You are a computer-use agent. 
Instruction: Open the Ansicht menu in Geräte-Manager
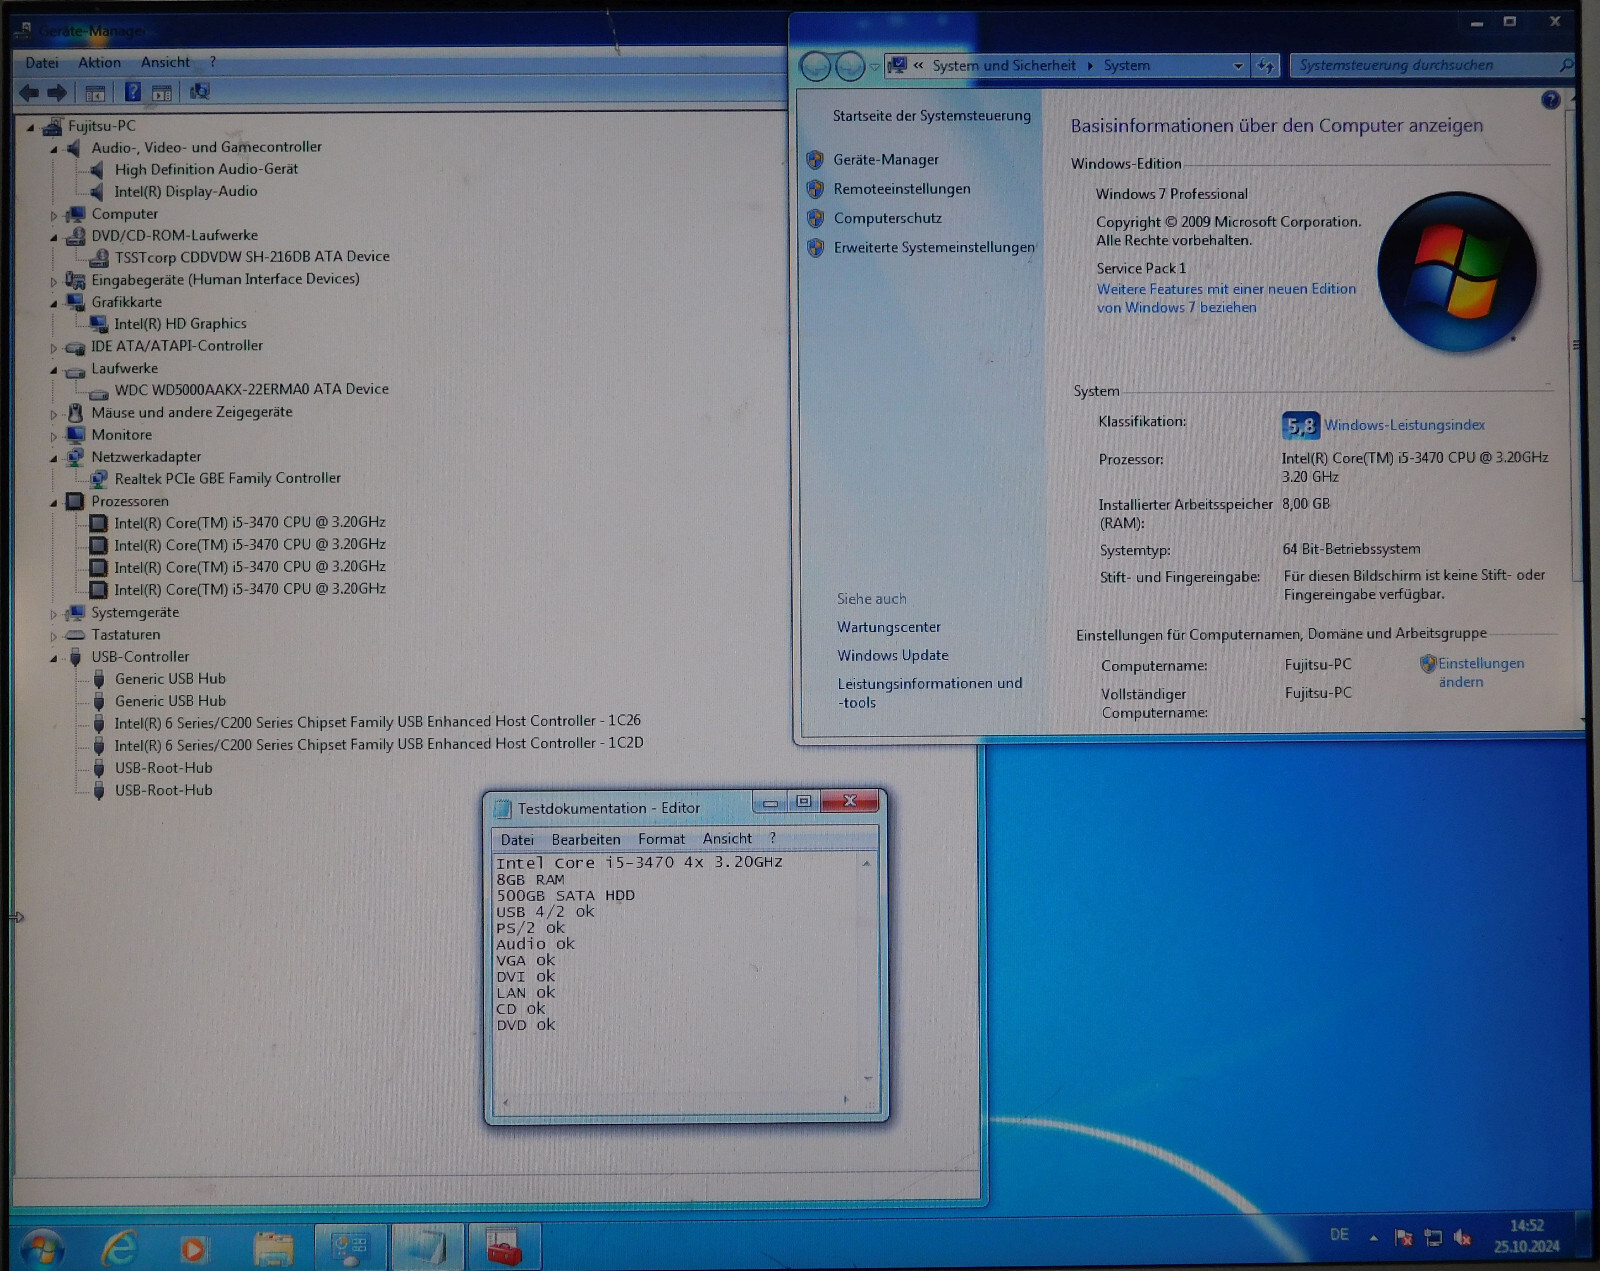coord(165,63)
